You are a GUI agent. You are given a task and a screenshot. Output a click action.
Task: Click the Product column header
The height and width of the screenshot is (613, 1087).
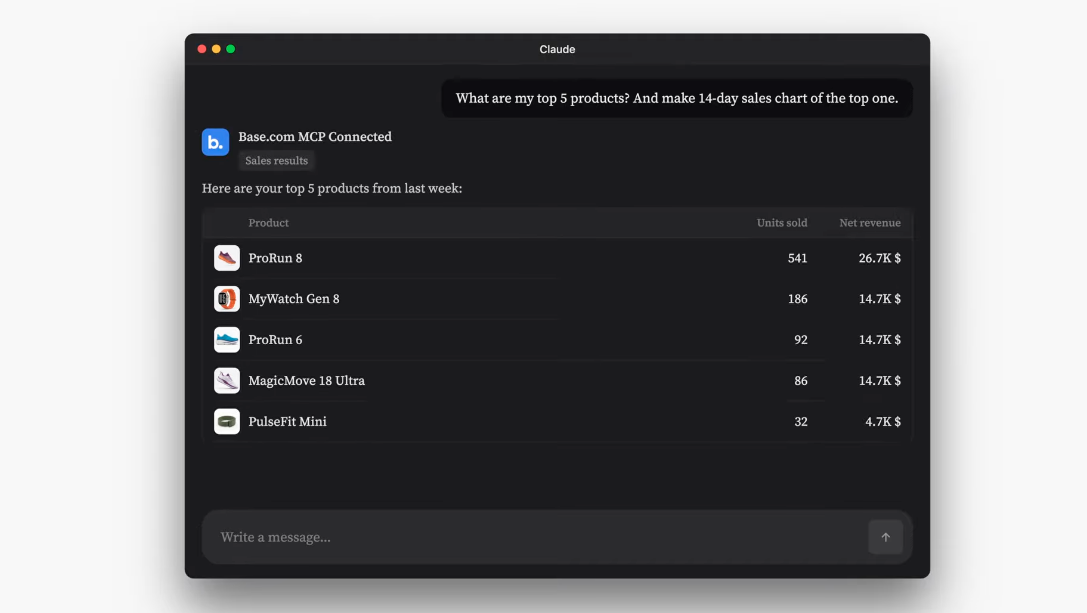[x=268, y=223]
